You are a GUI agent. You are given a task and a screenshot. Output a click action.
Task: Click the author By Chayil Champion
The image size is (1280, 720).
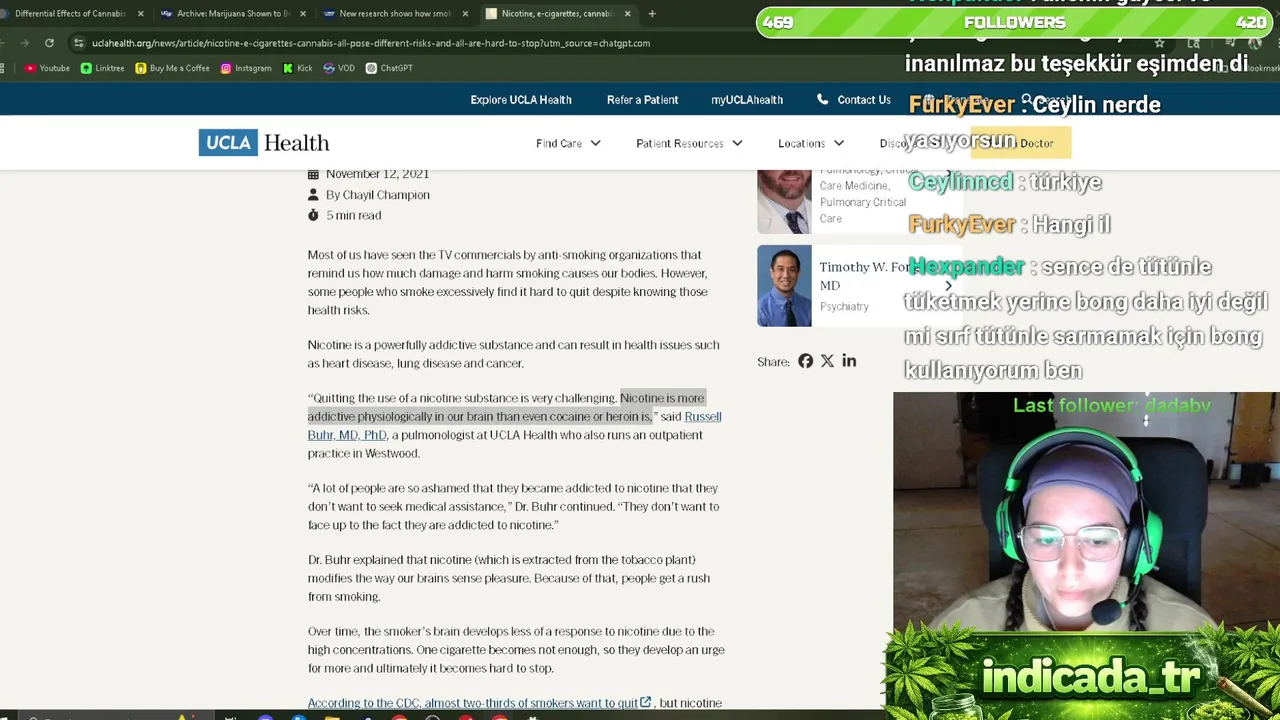coord(378,195)
